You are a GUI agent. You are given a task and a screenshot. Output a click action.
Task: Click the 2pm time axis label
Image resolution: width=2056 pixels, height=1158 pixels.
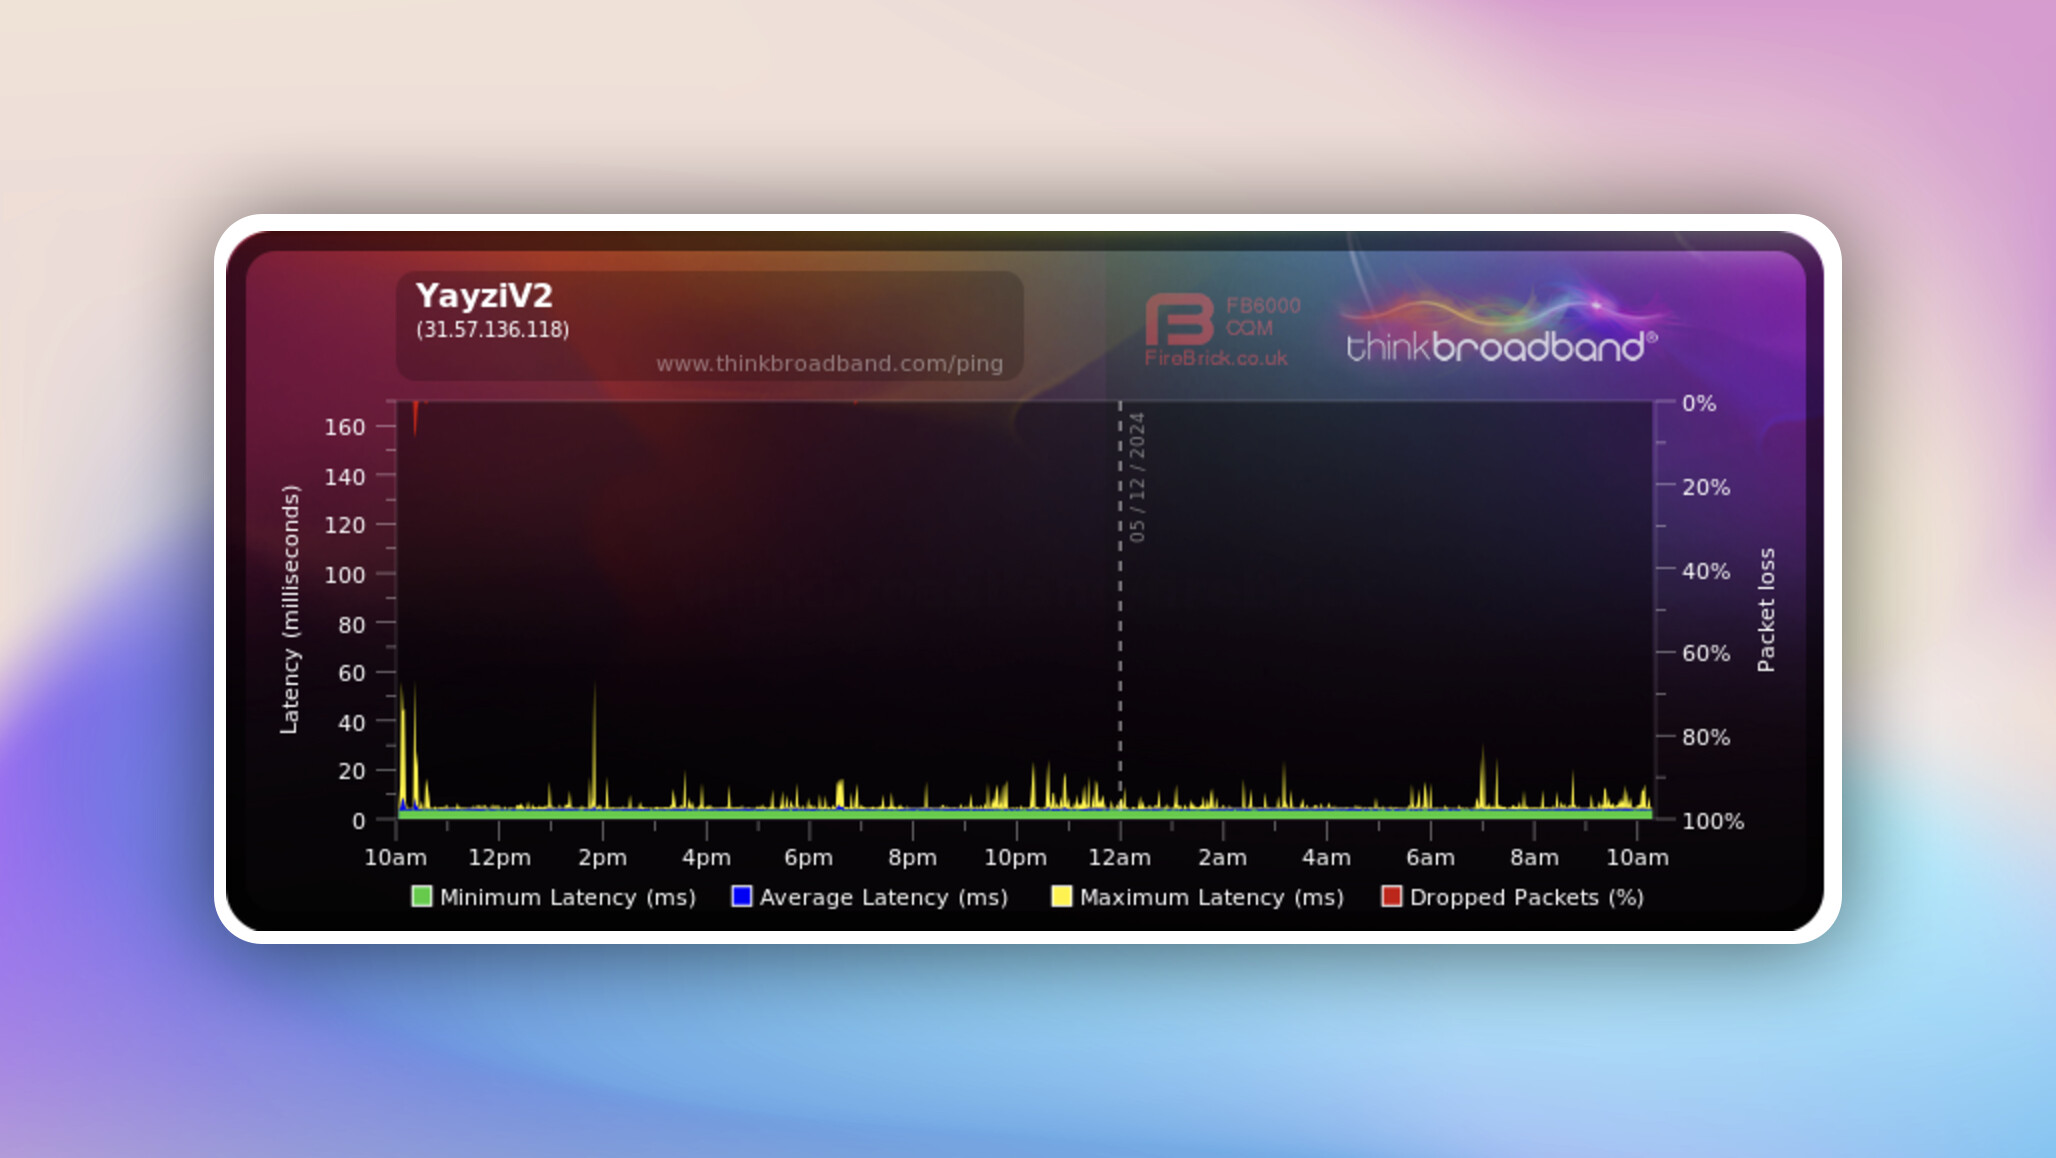(602, 857)
